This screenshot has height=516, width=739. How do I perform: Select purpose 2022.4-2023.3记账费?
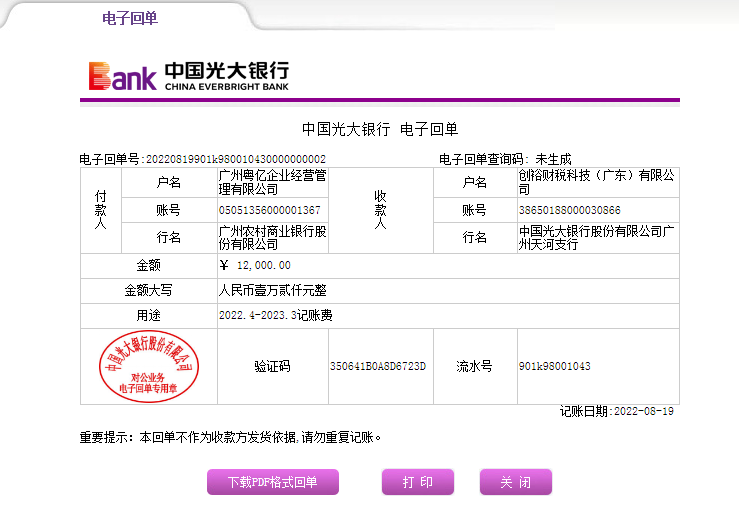(x=276, y=315)
